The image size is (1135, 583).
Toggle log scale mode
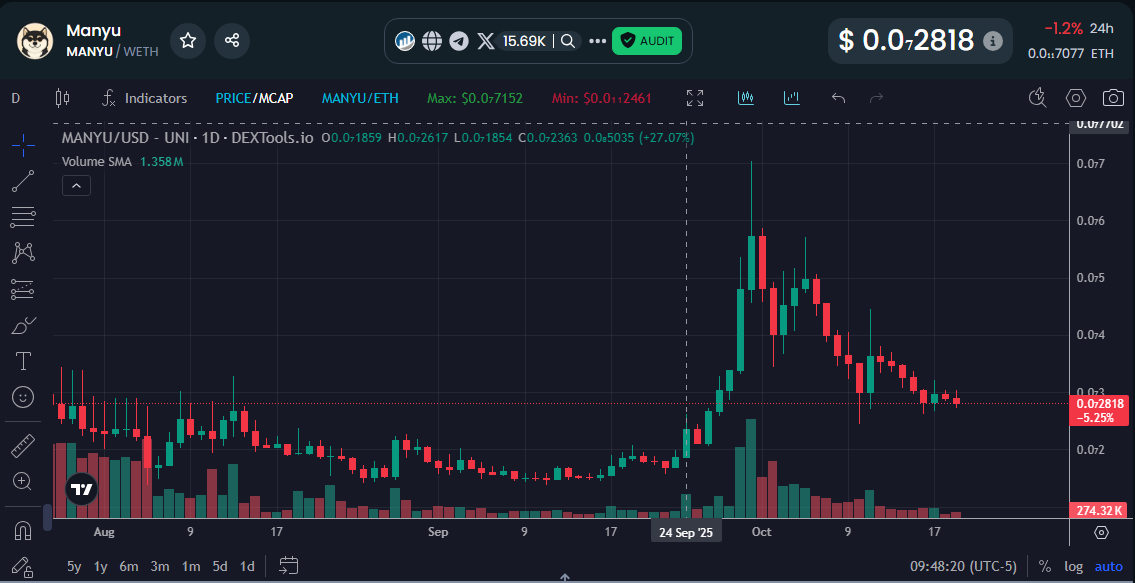click(1073, 566)
